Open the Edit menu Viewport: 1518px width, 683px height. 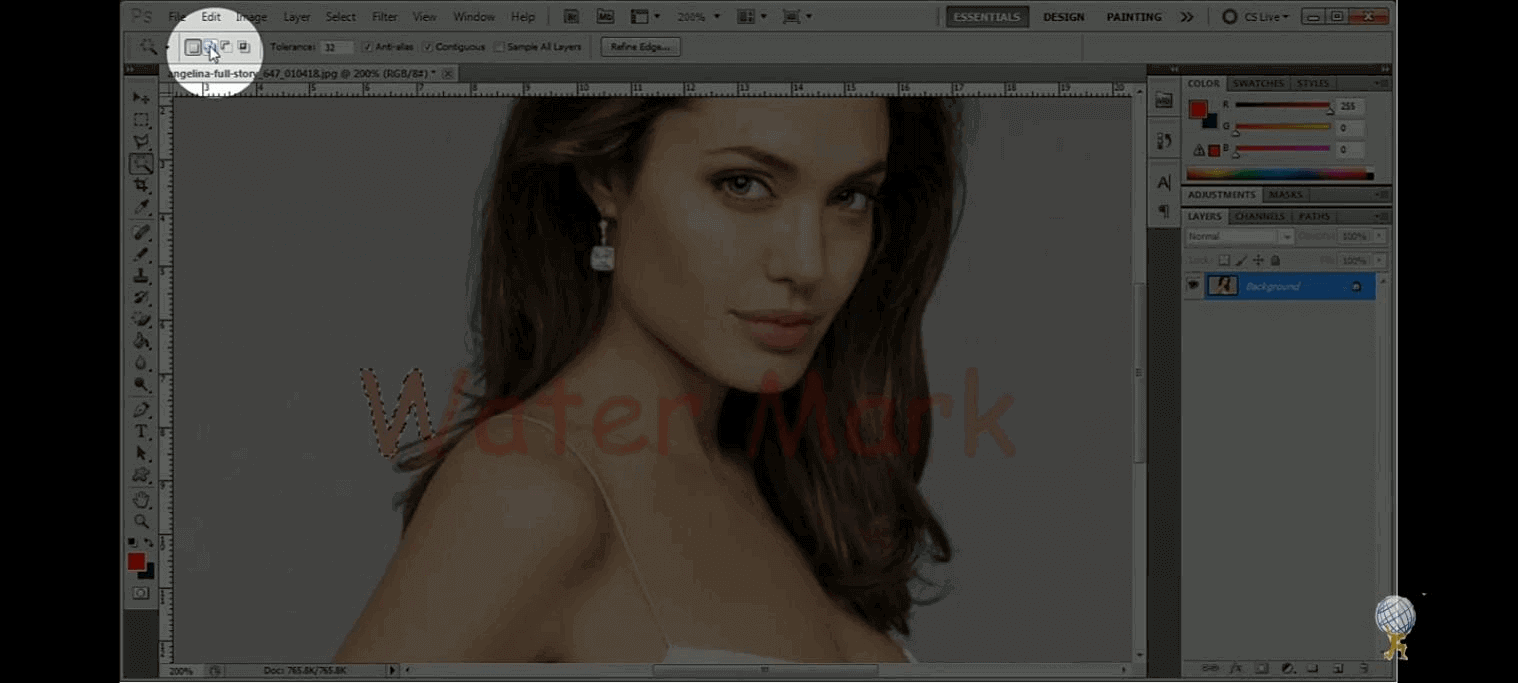click(211, 17)
